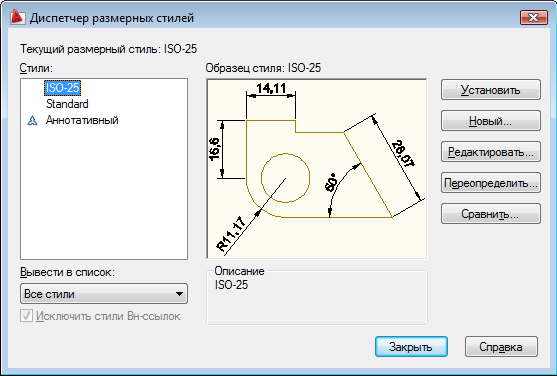
Task: Expand the Все стили dropdown list
Action: (104, 294)
